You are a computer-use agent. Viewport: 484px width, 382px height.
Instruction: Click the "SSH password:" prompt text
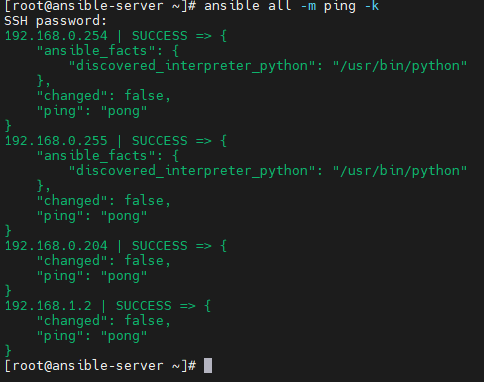pyautogui.click(x=55, y=21)
